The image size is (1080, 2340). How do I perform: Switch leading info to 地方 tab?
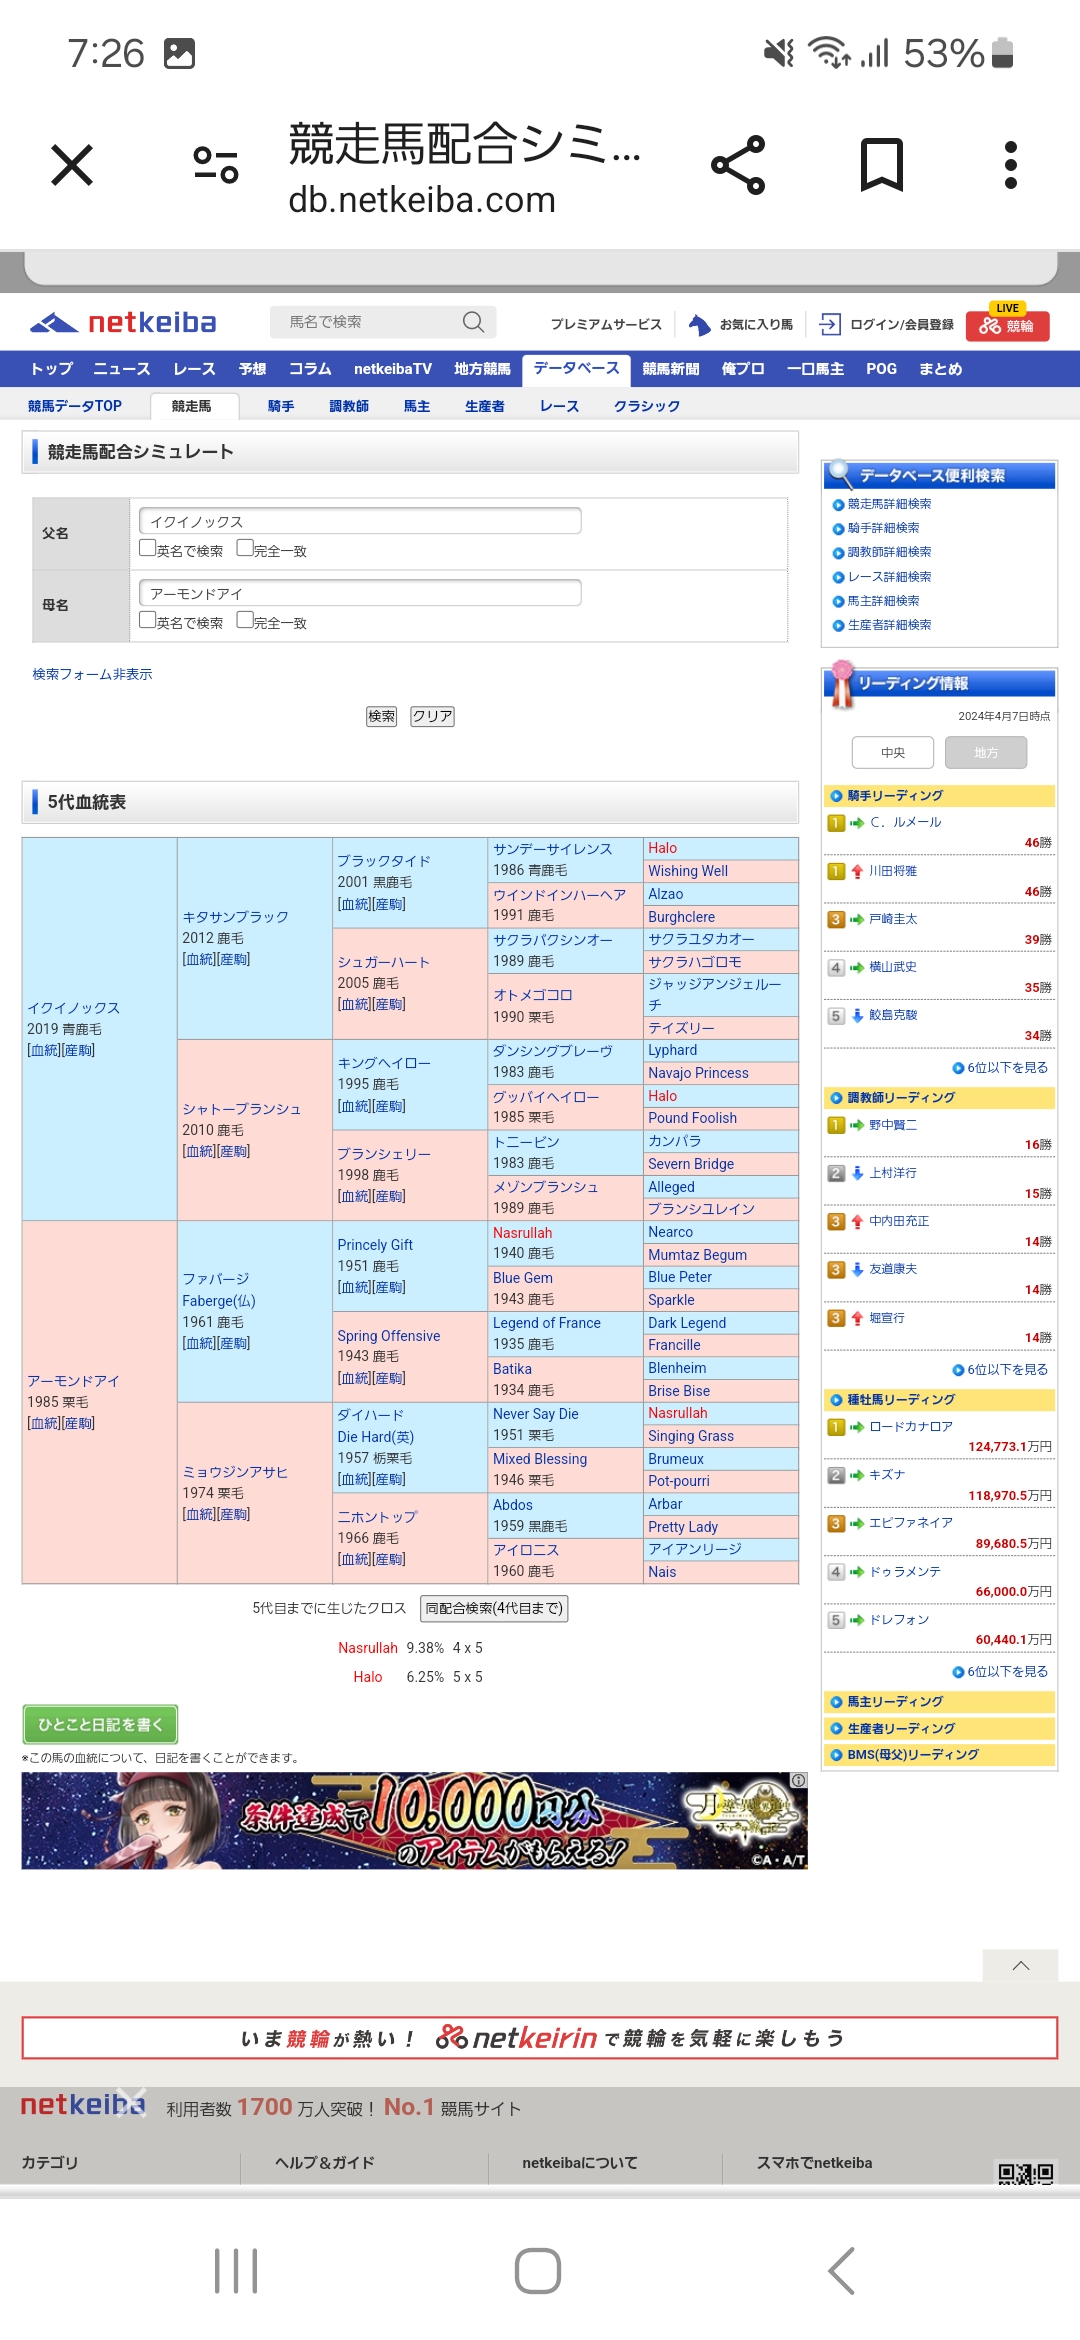(986, 752)
